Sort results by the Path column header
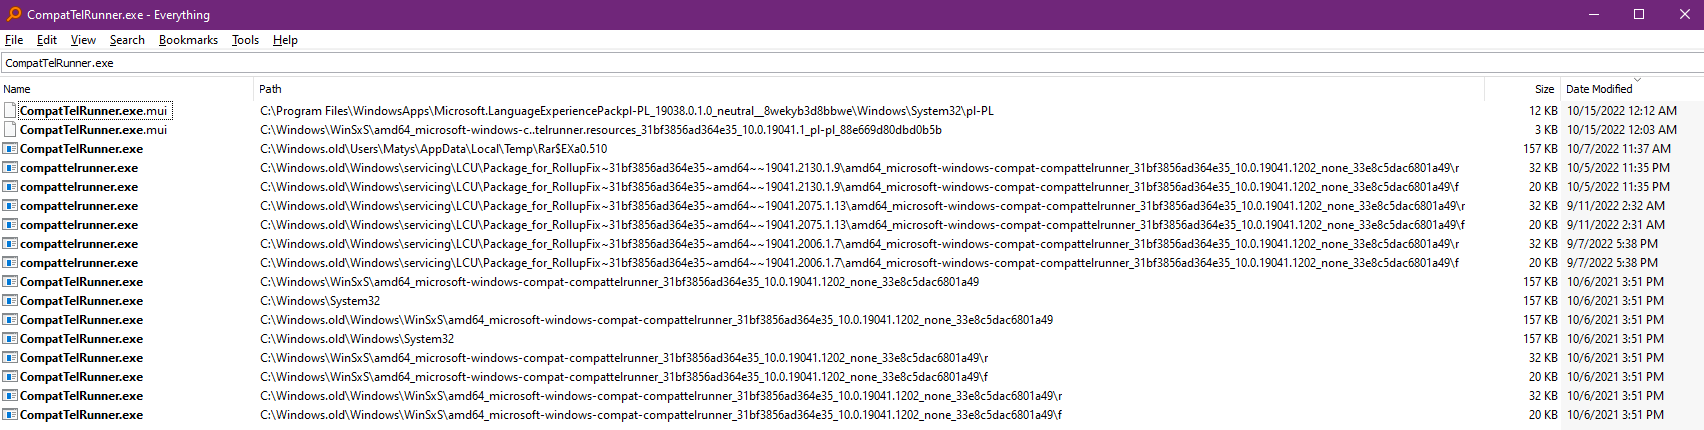This screenshot has width=1704, height=430. (x=869, y=89)
